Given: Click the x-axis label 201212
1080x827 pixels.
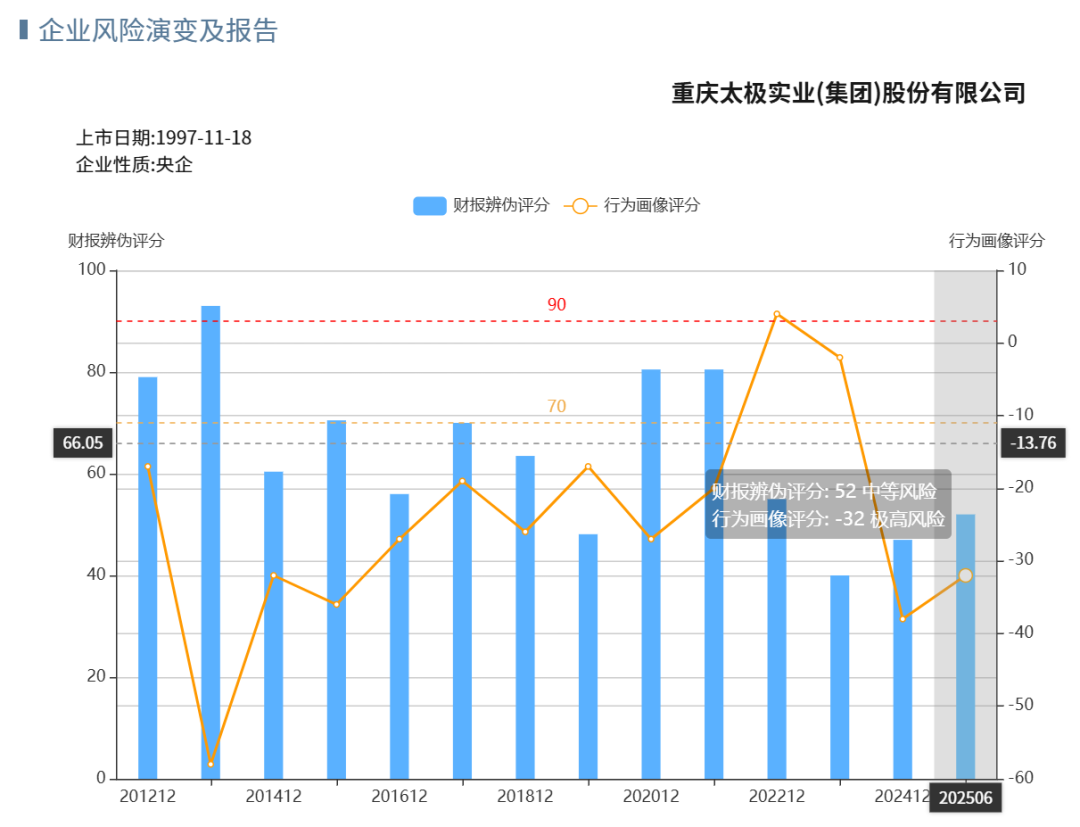Looking at the screenshot, I should click(147, 797).
